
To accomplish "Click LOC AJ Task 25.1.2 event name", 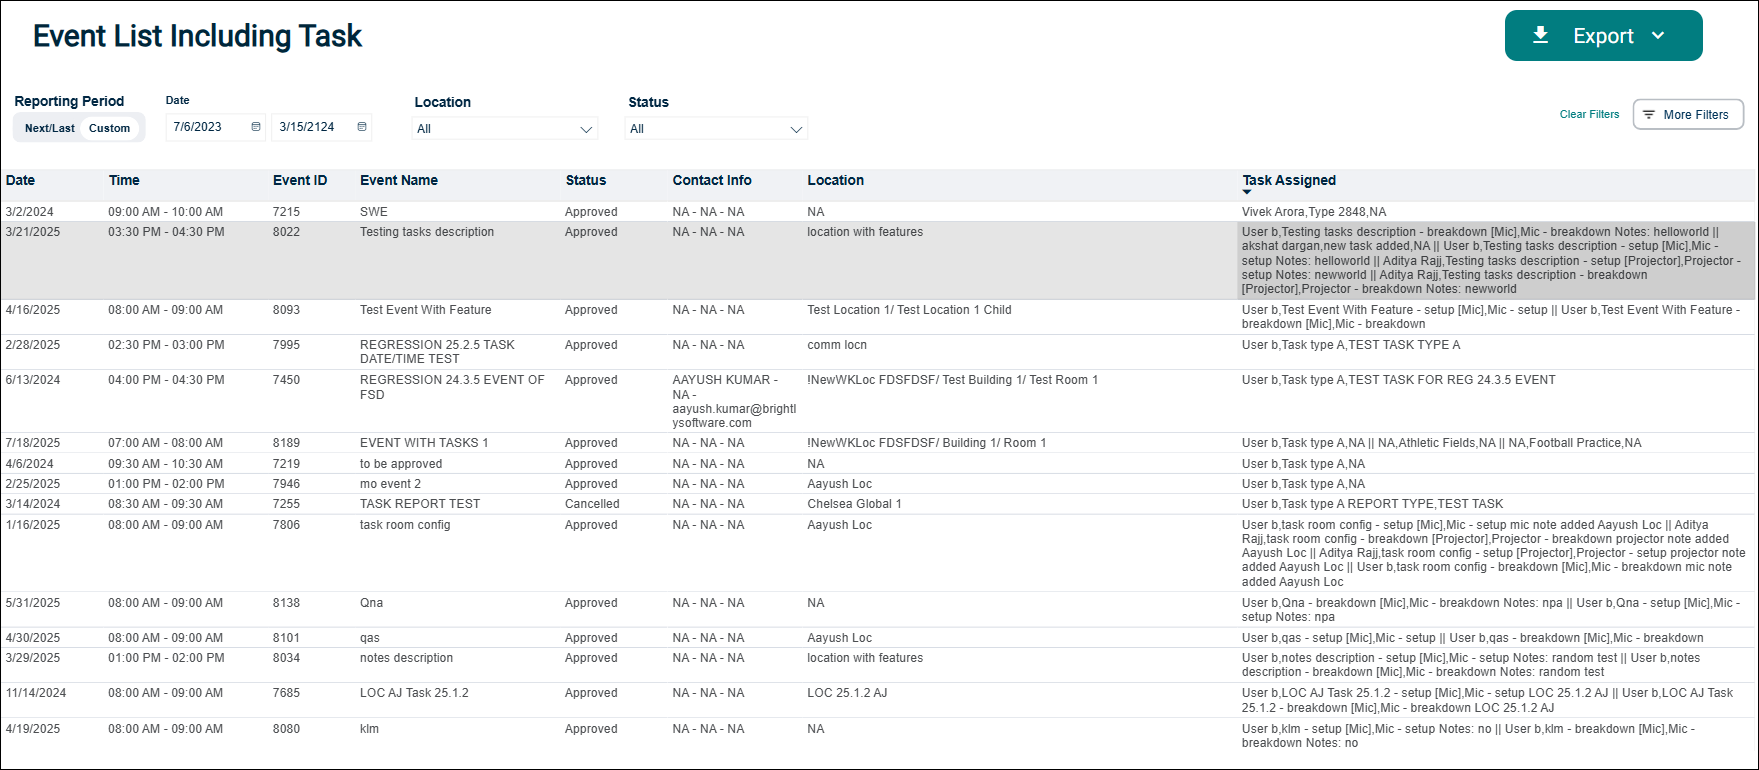I will (x=414, y=693).
